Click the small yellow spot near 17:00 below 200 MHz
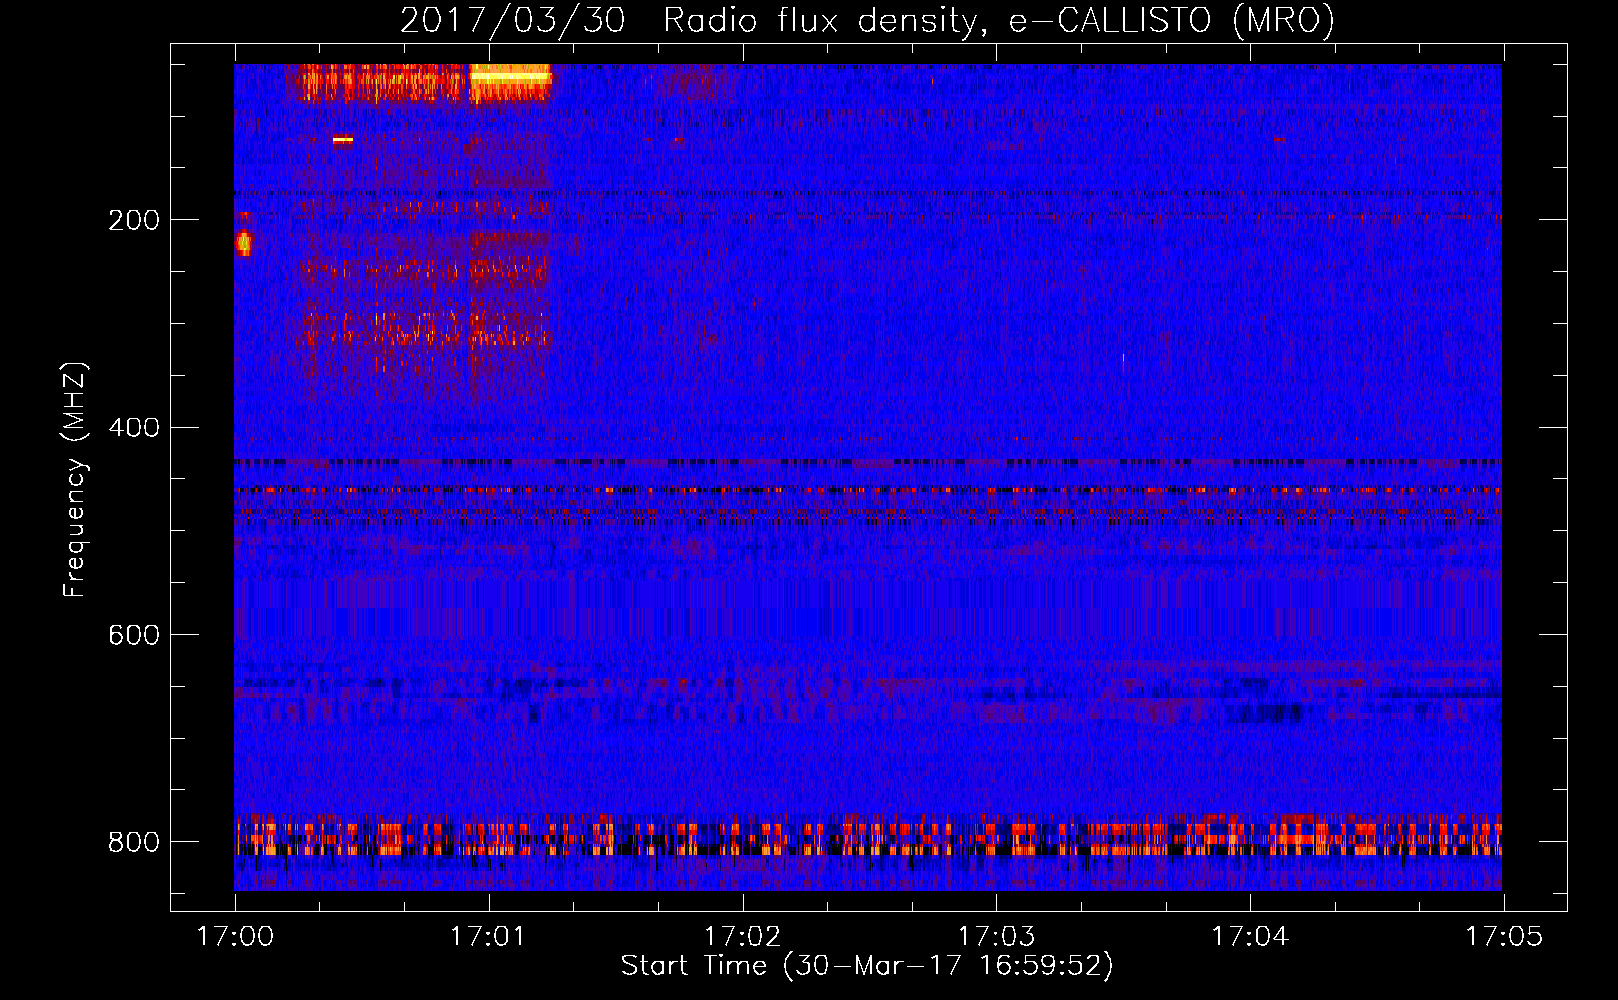The width and height of the screenshot is (1618, 1000). [x=243, y=242]
